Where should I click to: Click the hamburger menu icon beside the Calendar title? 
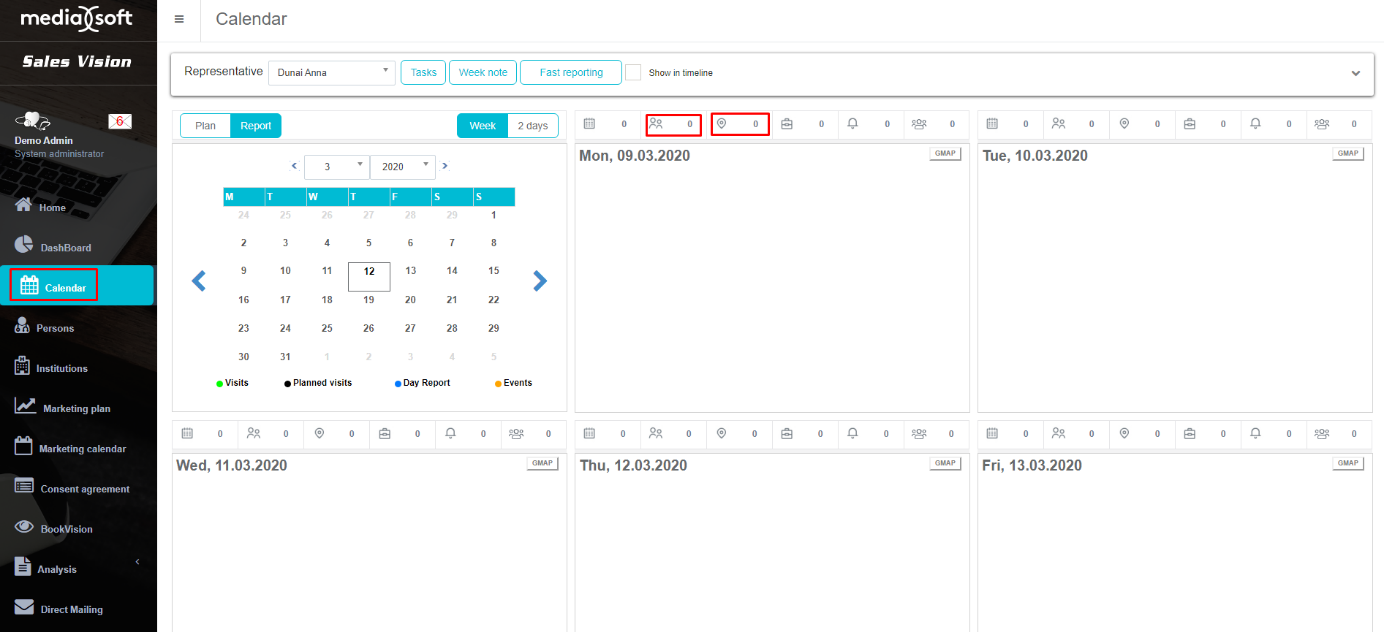click(x=179, y=19)
